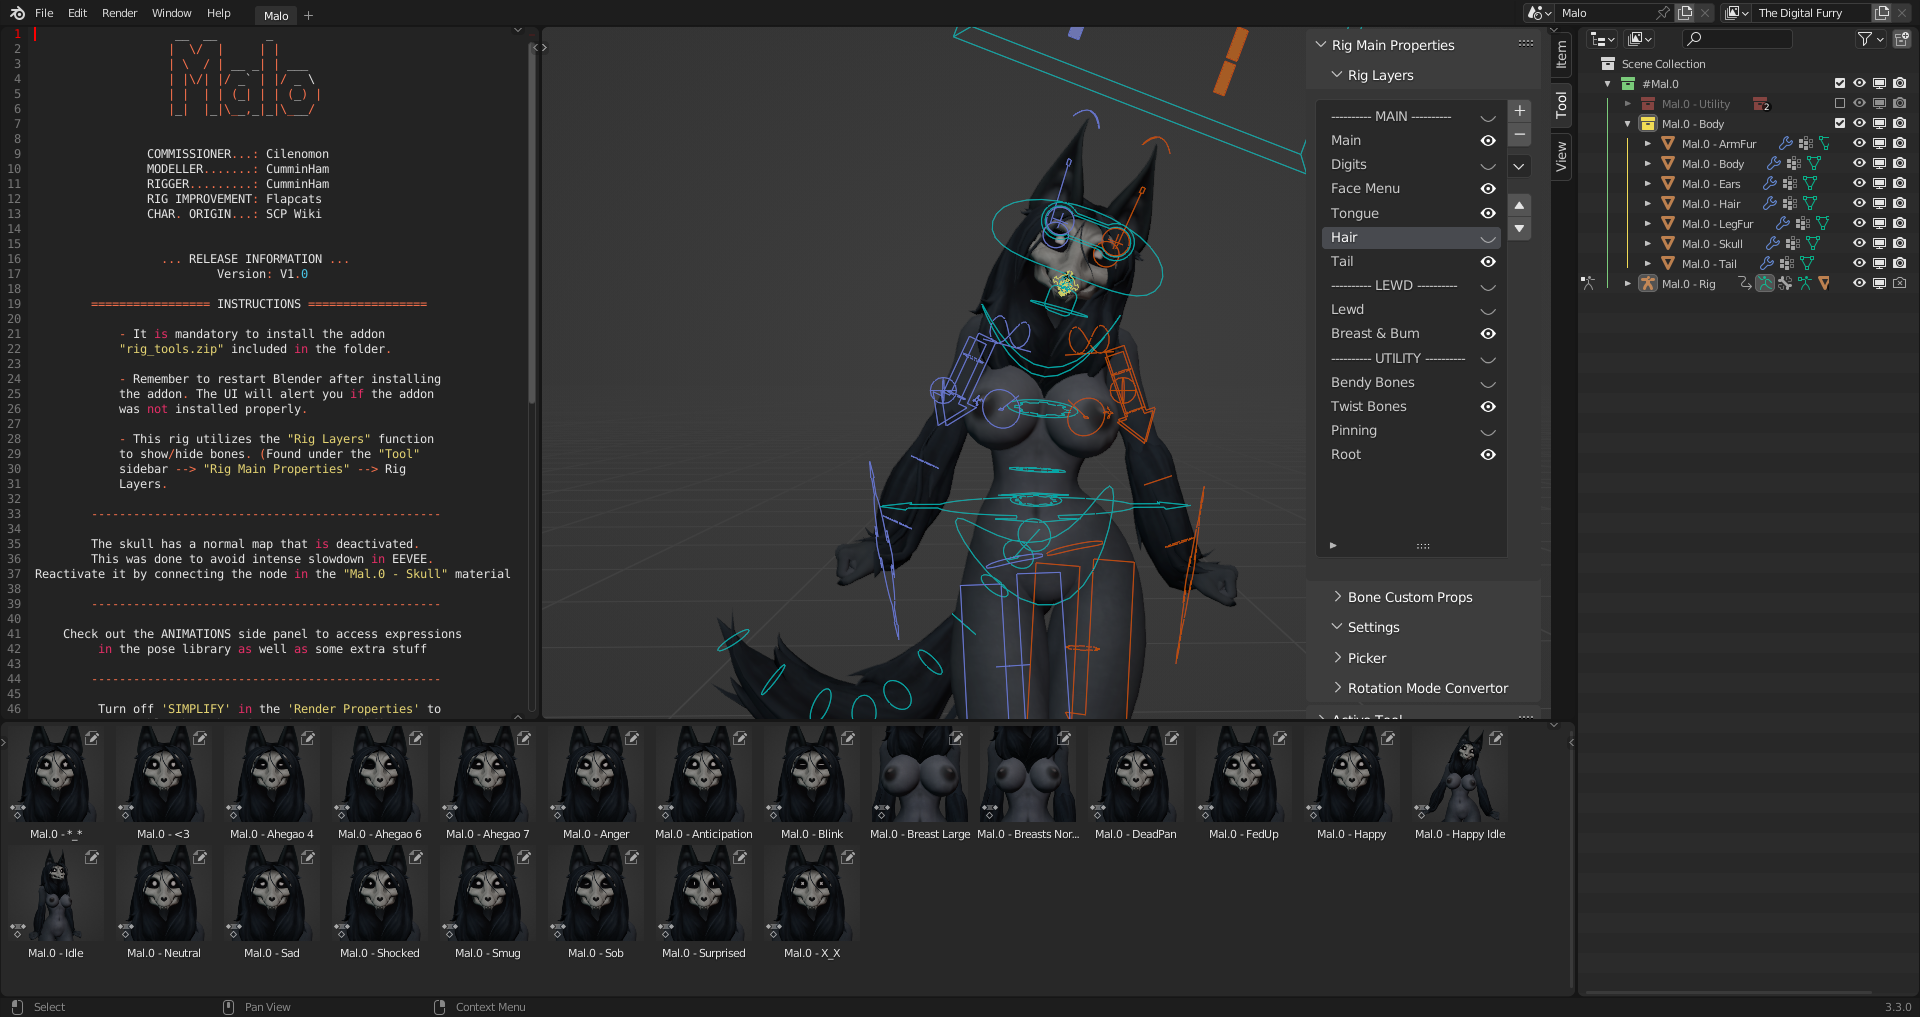Move rig layer up with arrow button

pyautogui.click(x=1519, y=205)
